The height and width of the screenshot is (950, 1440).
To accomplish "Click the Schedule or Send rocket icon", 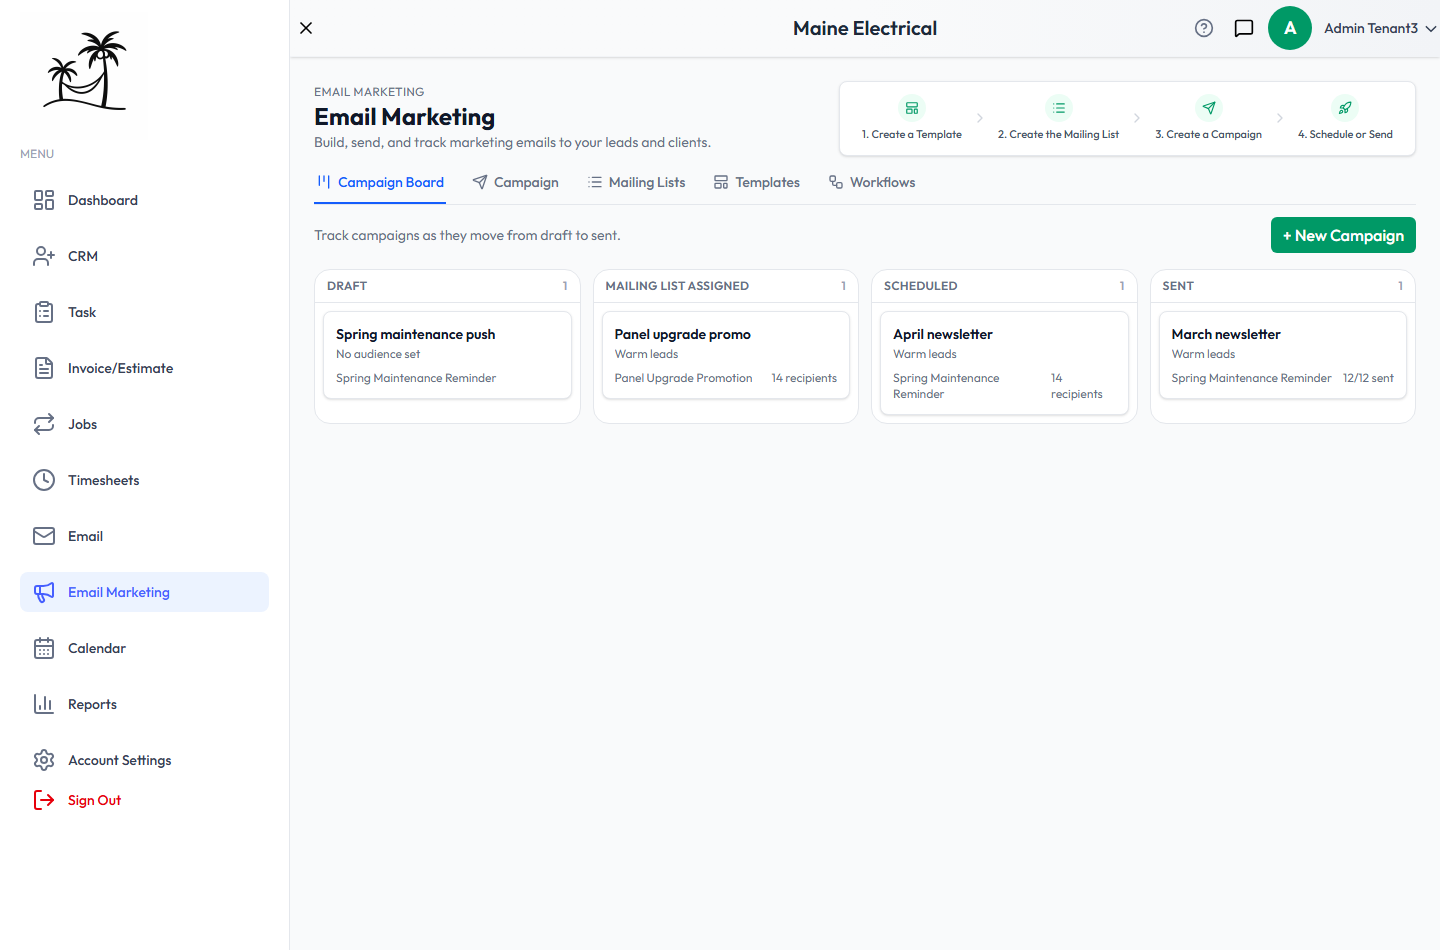I will pos(1345,108).
